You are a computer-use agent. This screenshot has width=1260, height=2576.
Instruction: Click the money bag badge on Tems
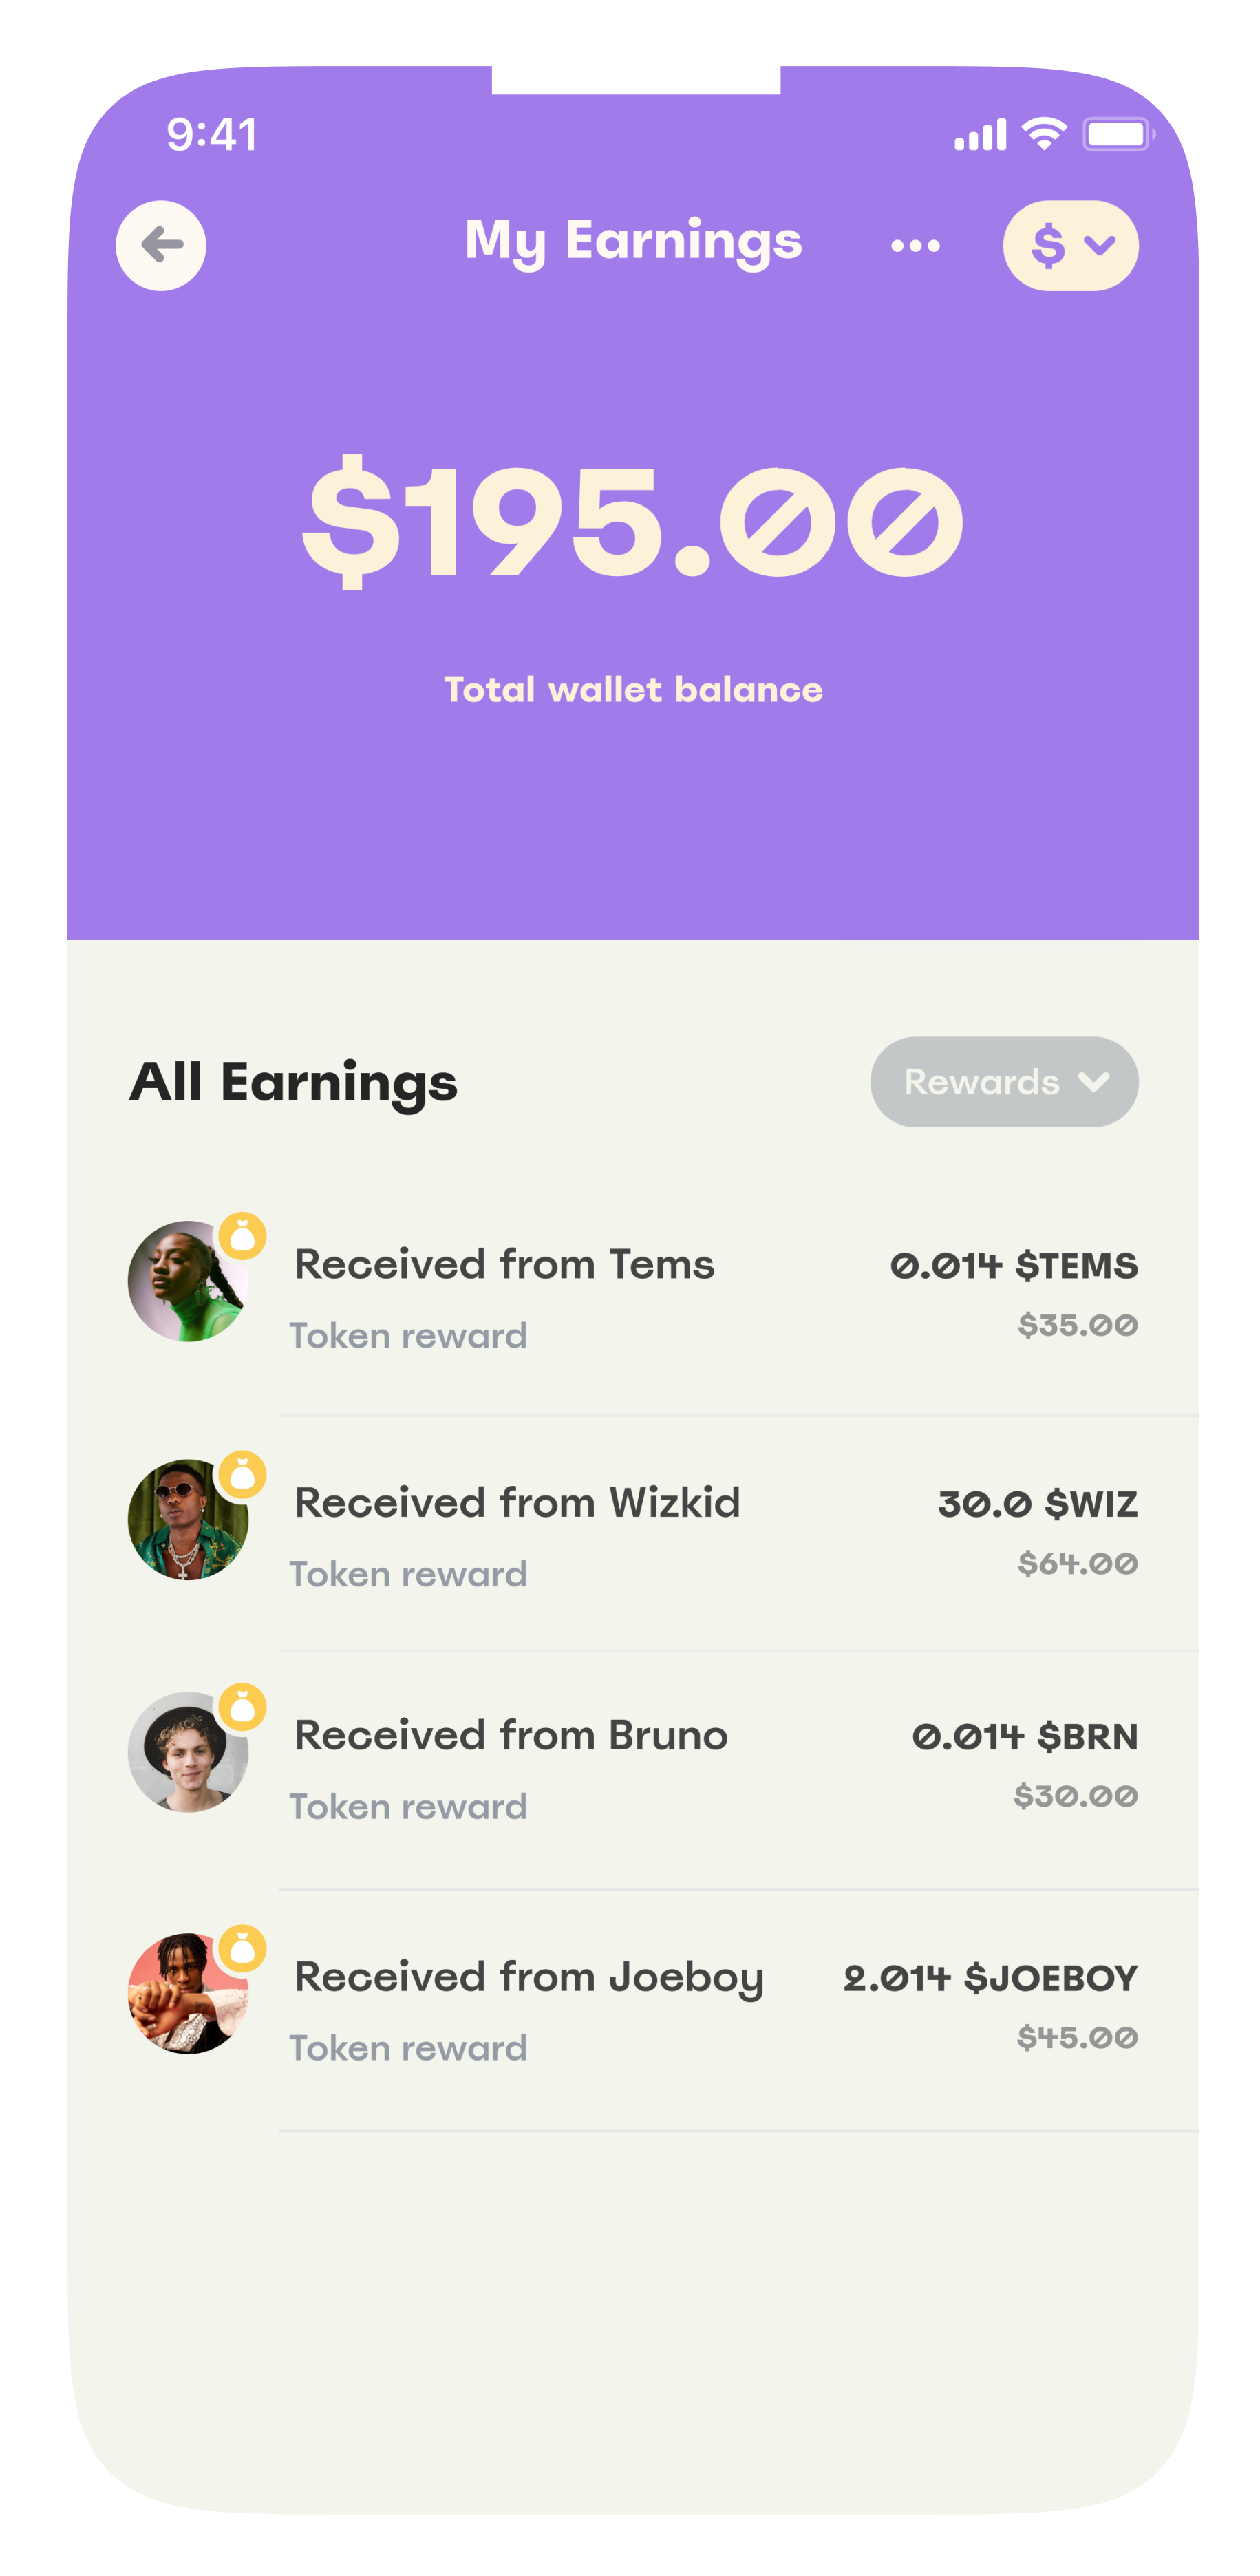coord(243,1236)
